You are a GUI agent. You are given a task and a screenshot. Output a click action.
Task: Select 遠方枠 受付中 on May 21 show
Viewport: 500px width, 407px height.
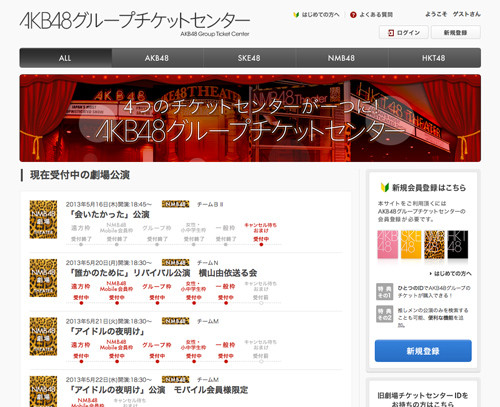click(81, 351)
